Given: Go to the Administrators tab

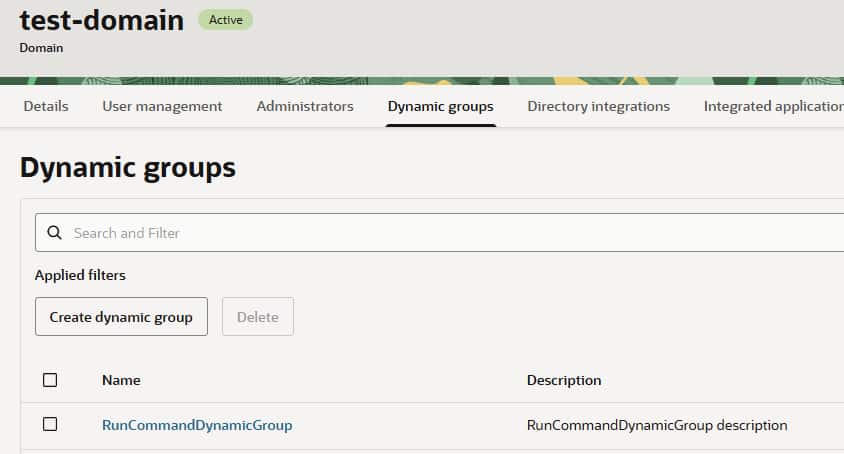Looking at the screenshot, I should (305, 106).
